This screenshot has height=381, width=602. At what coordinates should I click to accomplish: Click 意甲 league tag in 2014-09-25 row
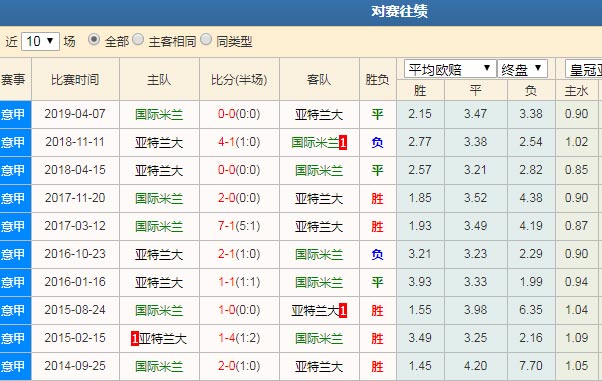pos(15,366)
